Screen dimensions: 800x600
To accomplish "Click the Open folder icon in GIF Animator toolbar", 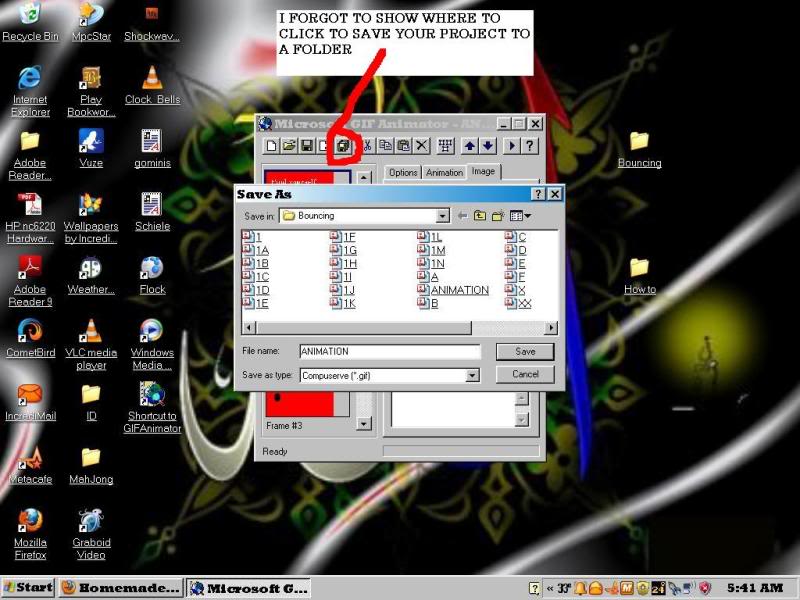I will [x=289, y=146].
